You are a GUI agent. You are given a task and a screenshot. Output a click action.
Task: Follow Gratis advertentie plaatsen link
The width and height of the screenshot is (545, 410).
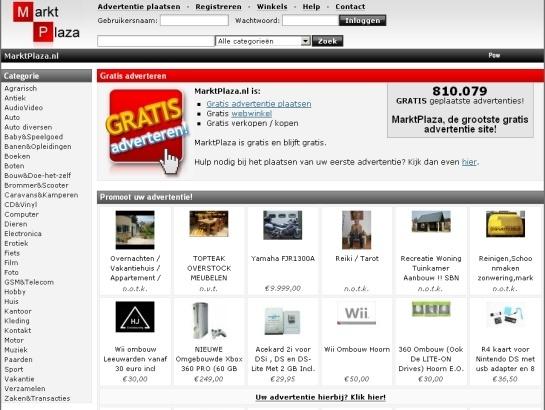[259, 104]
